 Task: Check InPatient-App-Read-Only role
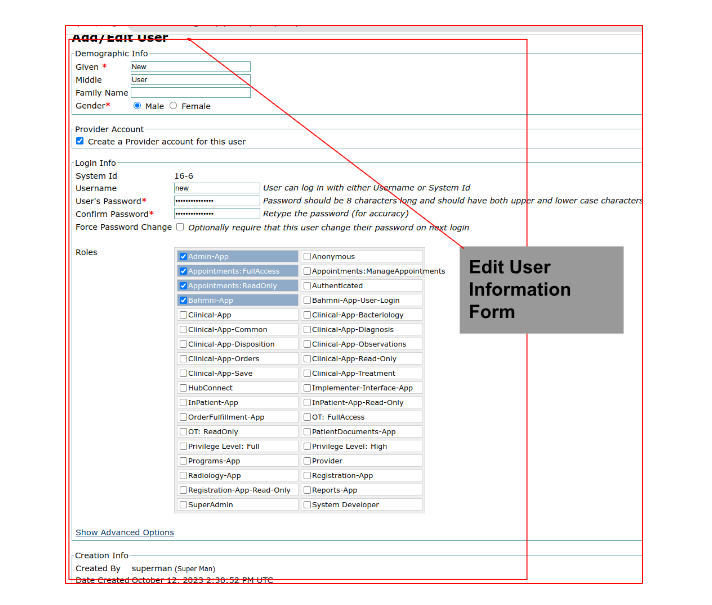tap(307, 402)
